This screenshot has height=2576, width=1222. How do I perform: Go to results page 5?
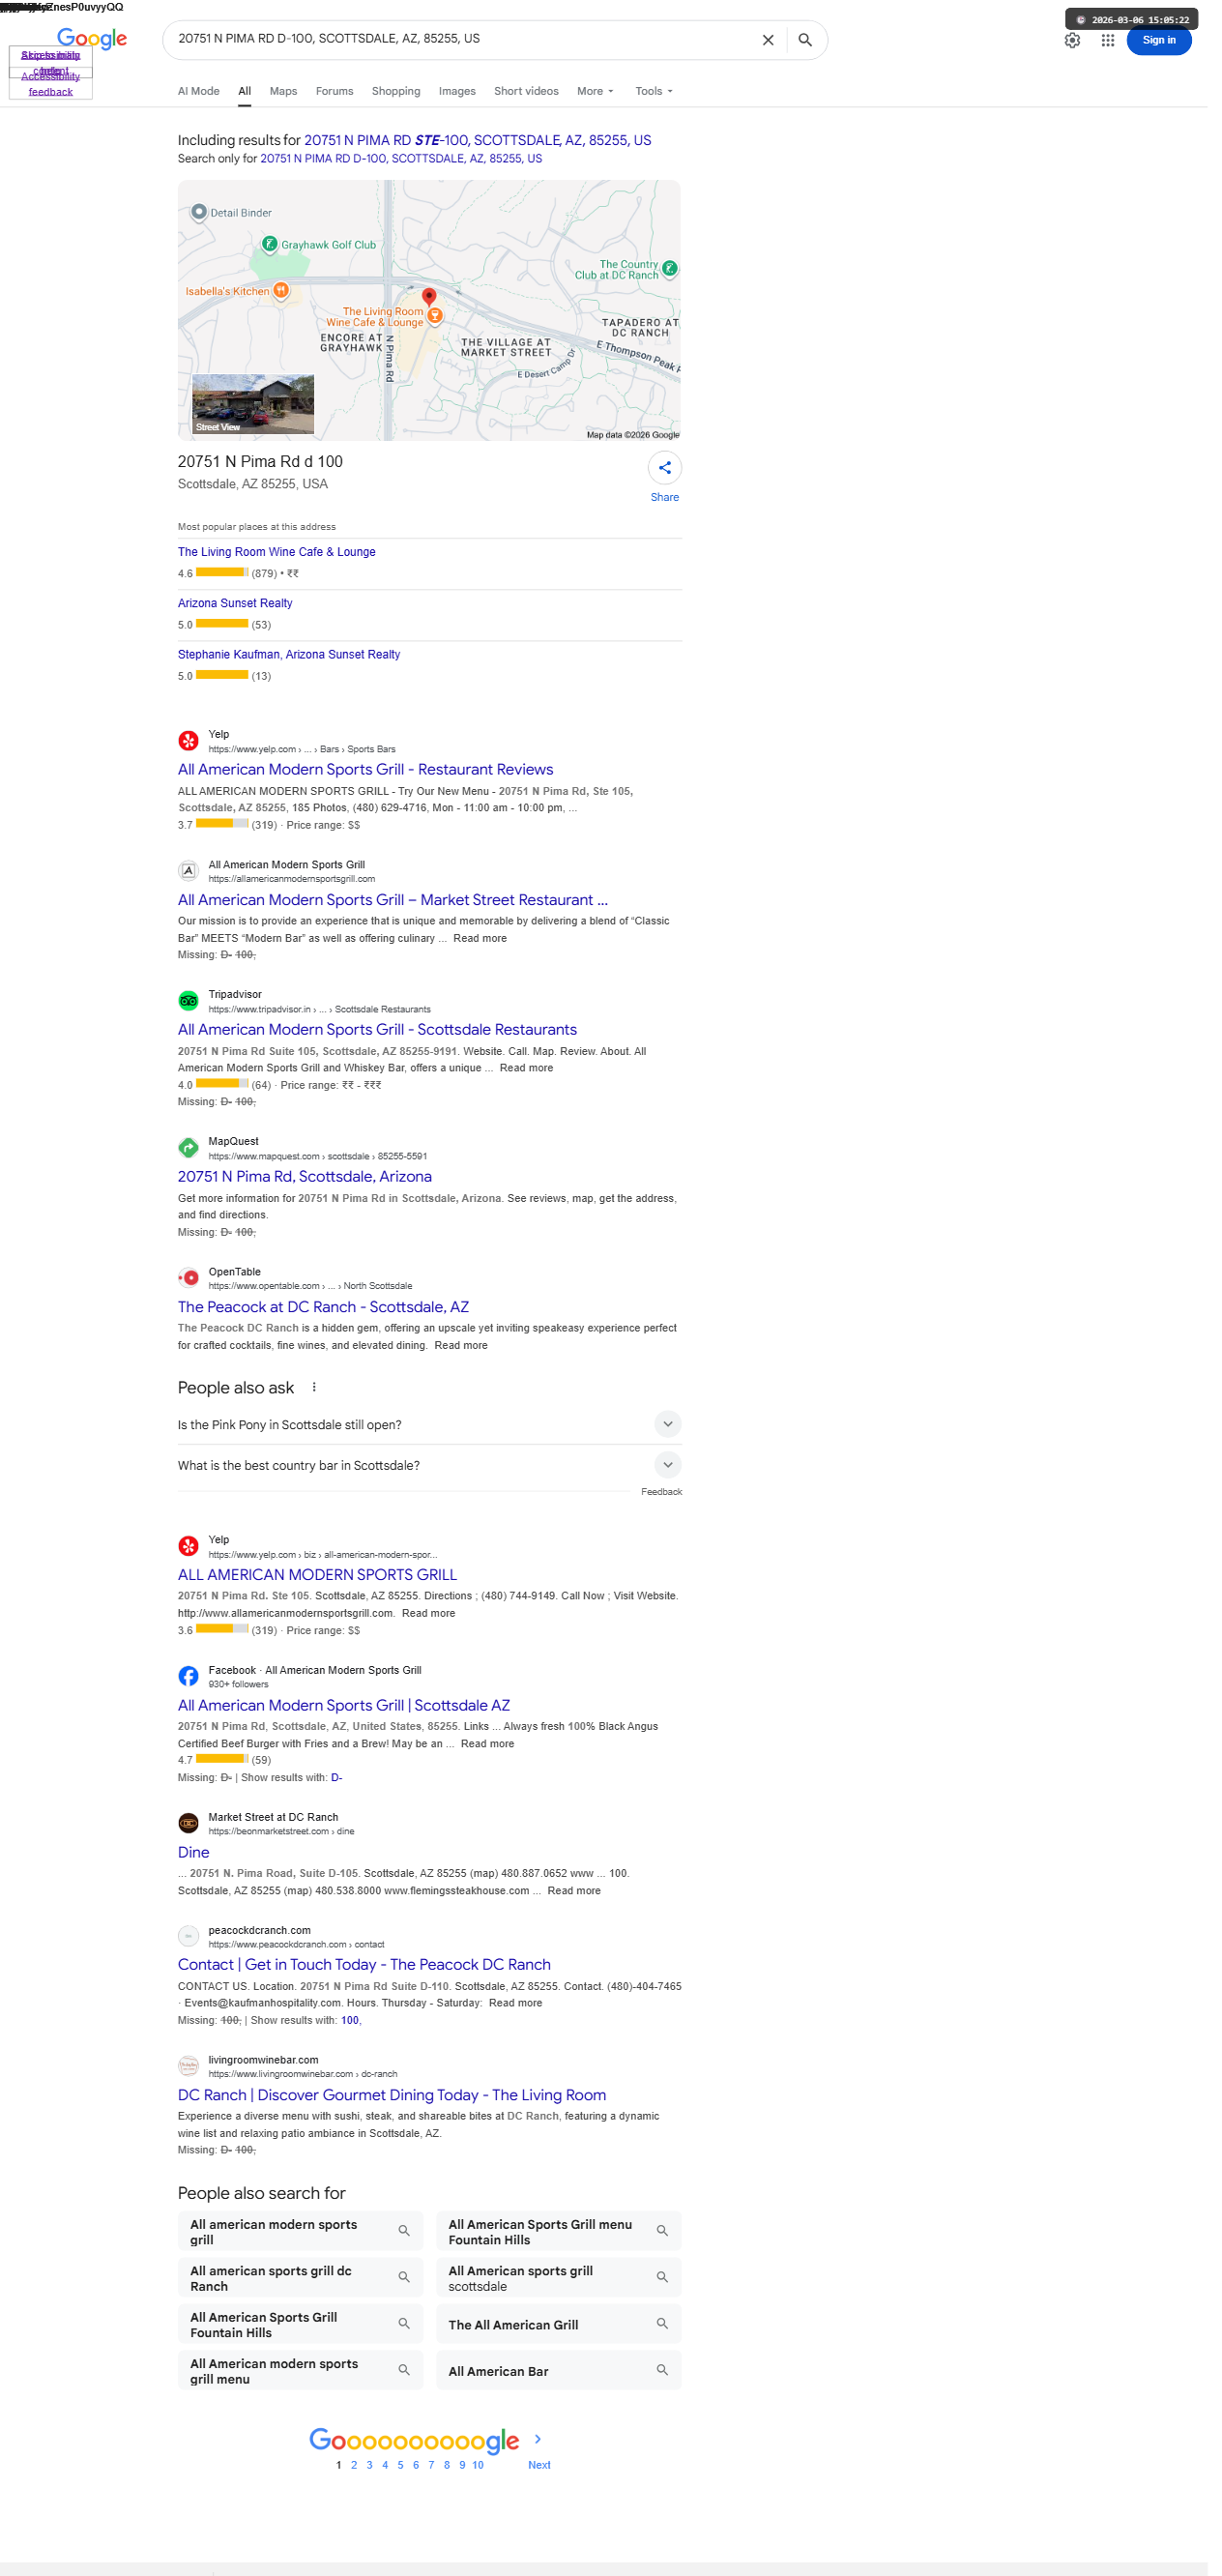tap(405, 2494)
